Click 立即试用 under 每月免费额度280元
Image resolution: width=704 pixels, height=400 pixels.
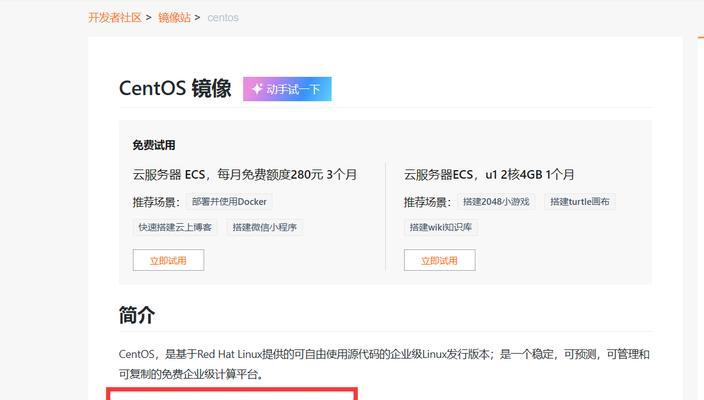click(168, 260)
